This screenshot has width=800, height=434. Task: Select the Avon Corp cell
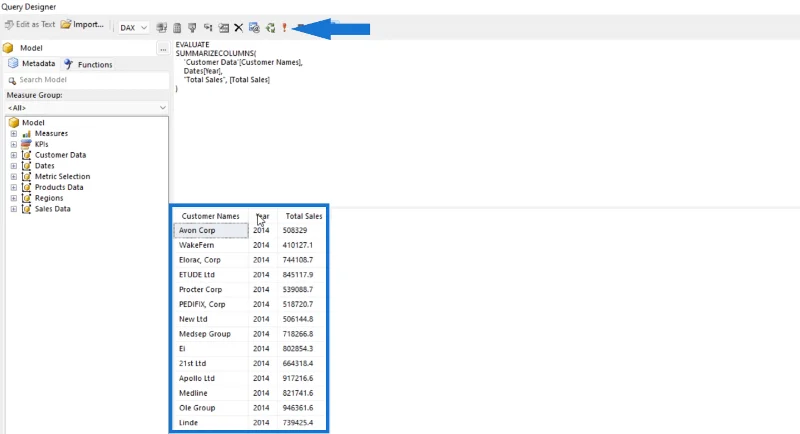pyautogui.click(x=211, y=231)
